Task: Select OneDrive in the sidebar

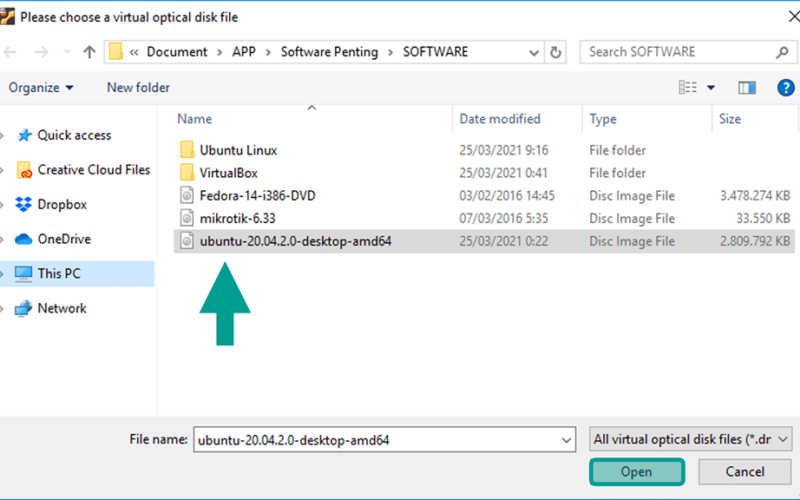Action: [64, 239]
